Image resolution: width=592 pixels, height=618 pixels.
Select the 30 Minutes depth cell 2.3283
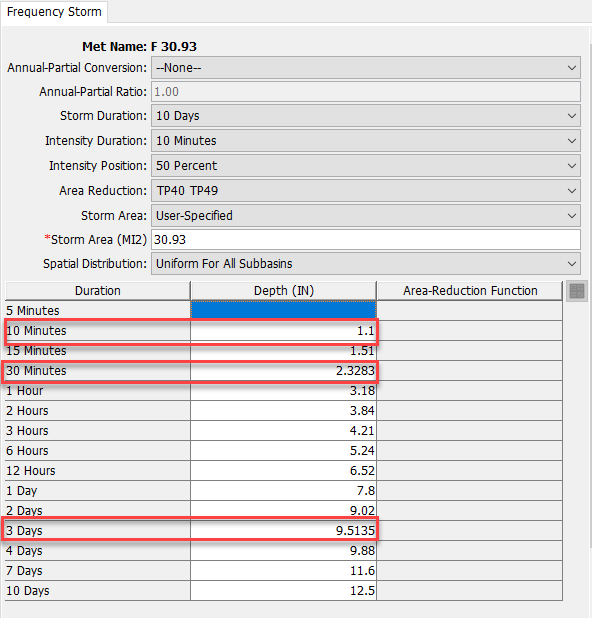tap(283, 371)
